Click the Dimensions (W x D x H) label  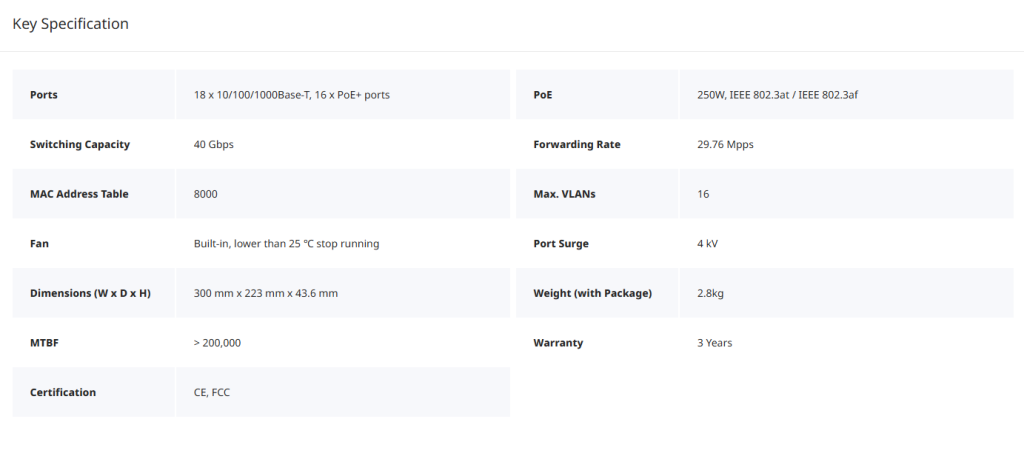[x=90, y=293]
